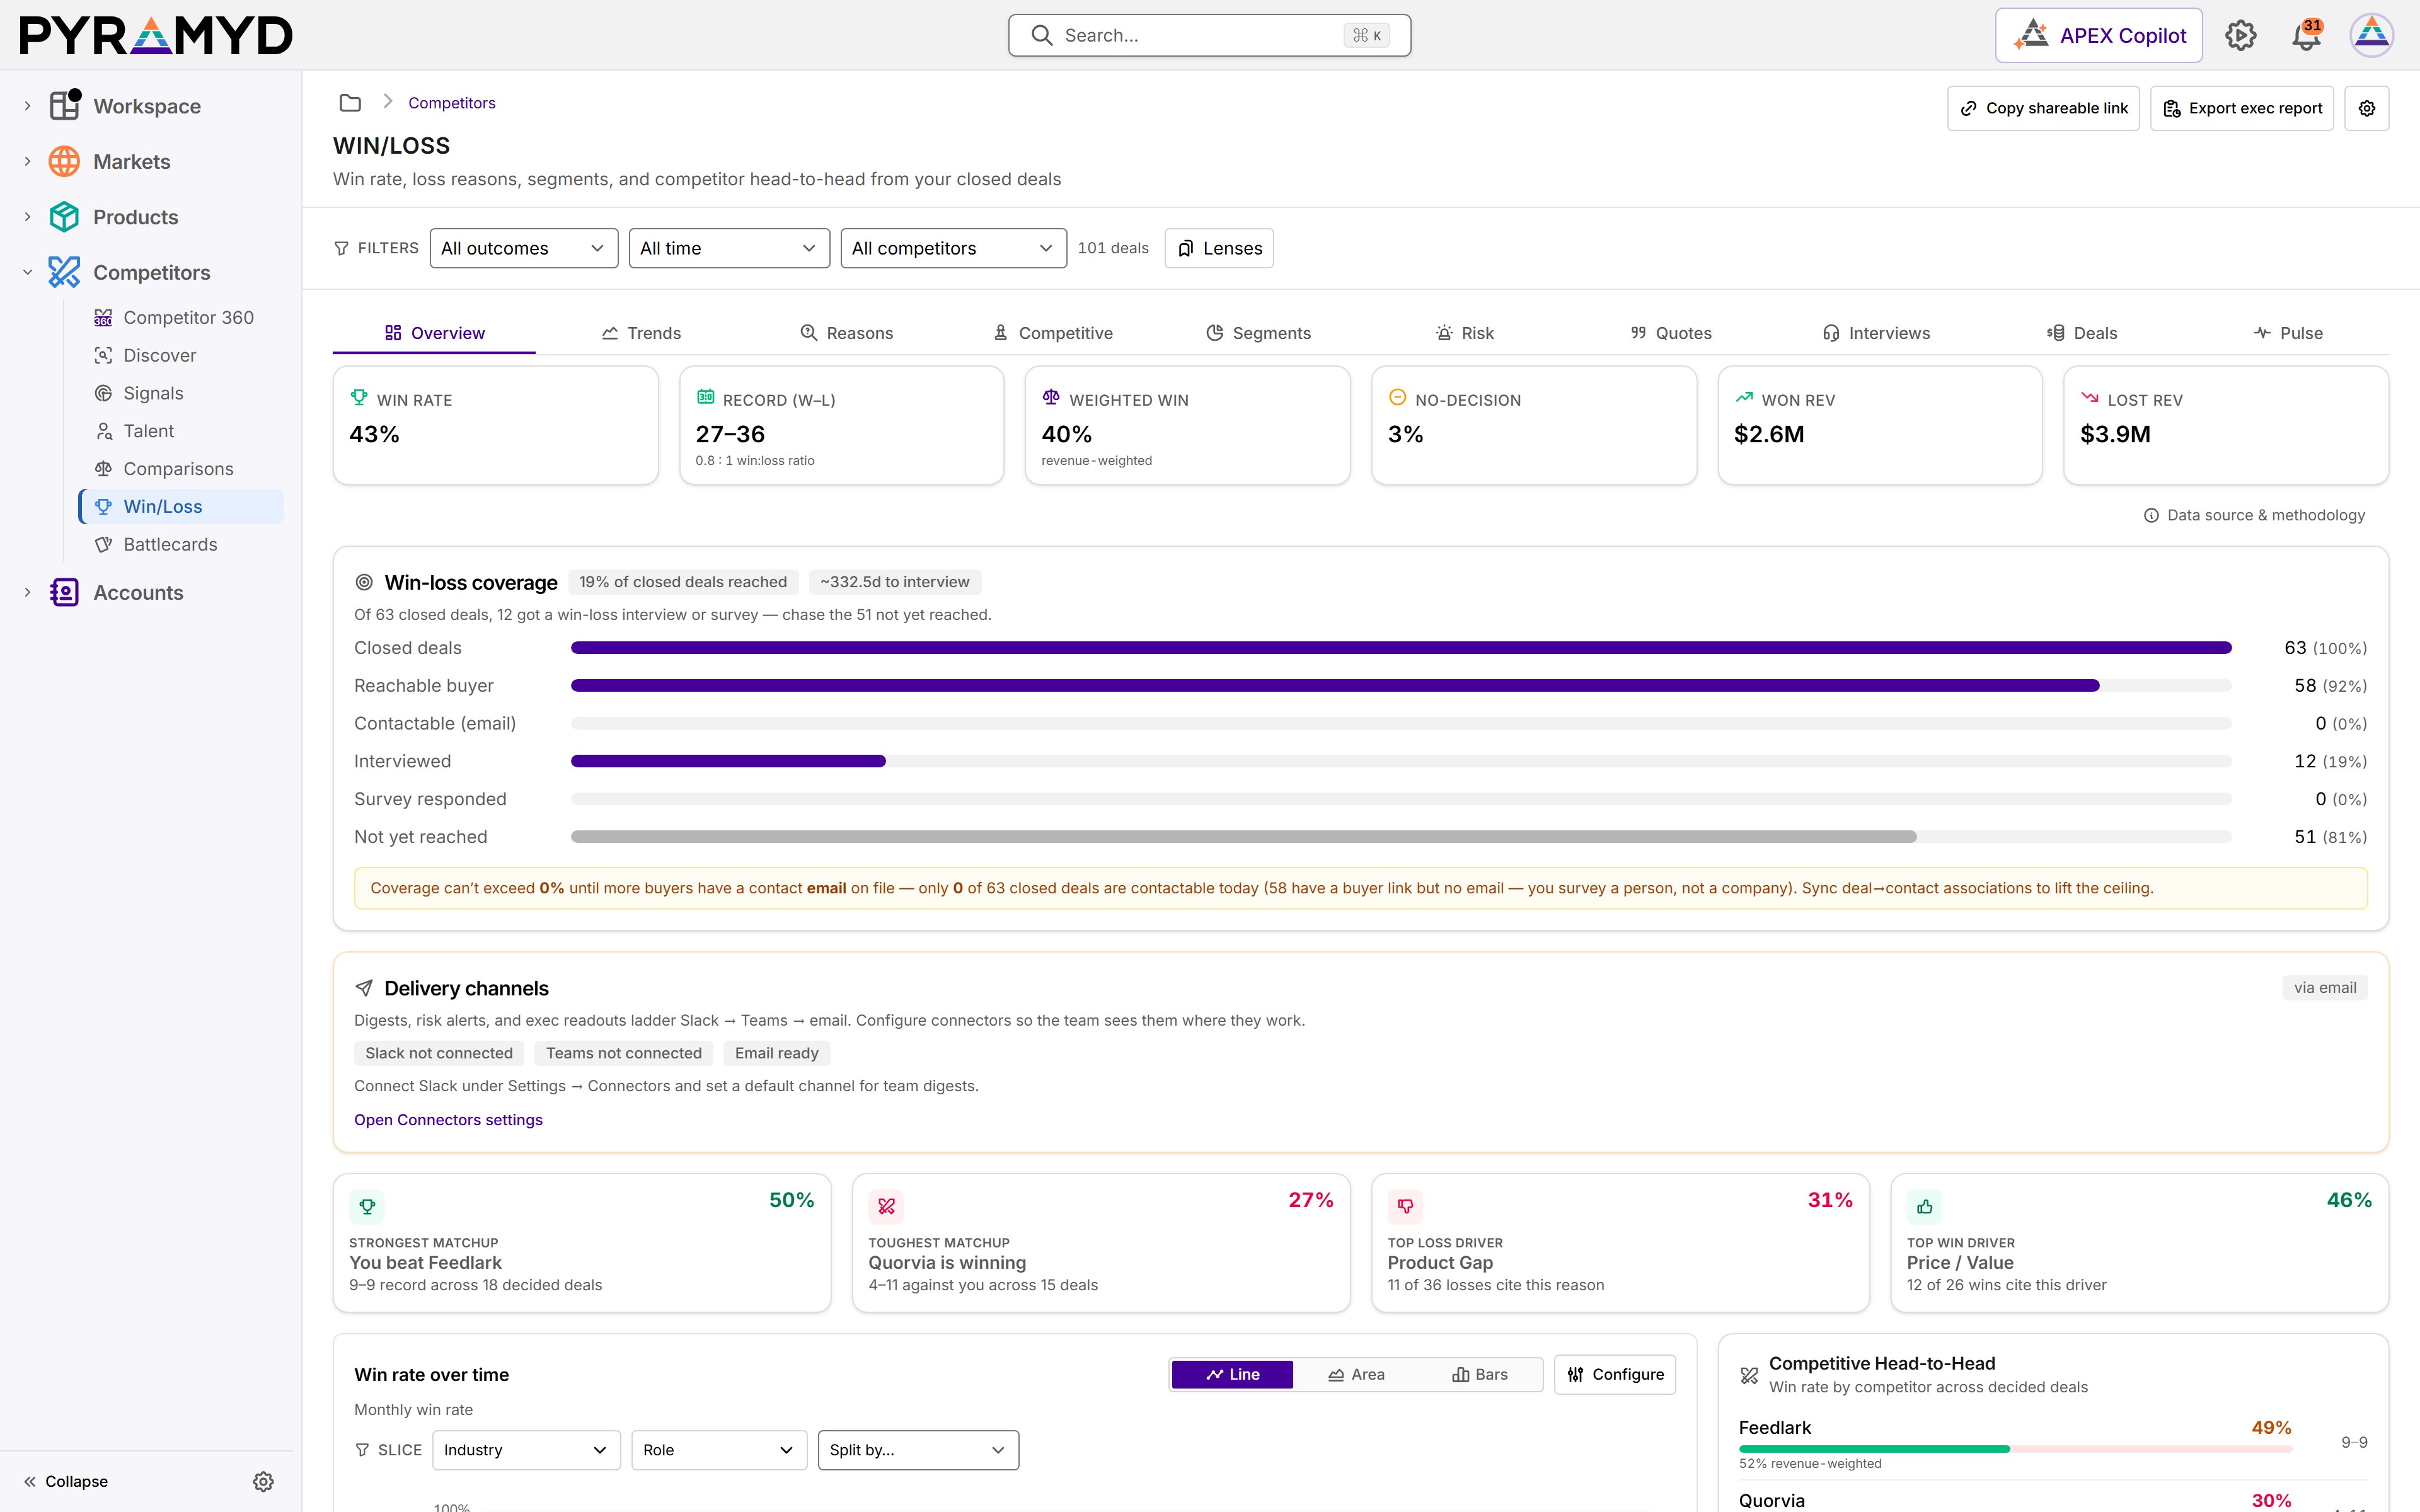Click the Markets globe icon

pos(65,161)
